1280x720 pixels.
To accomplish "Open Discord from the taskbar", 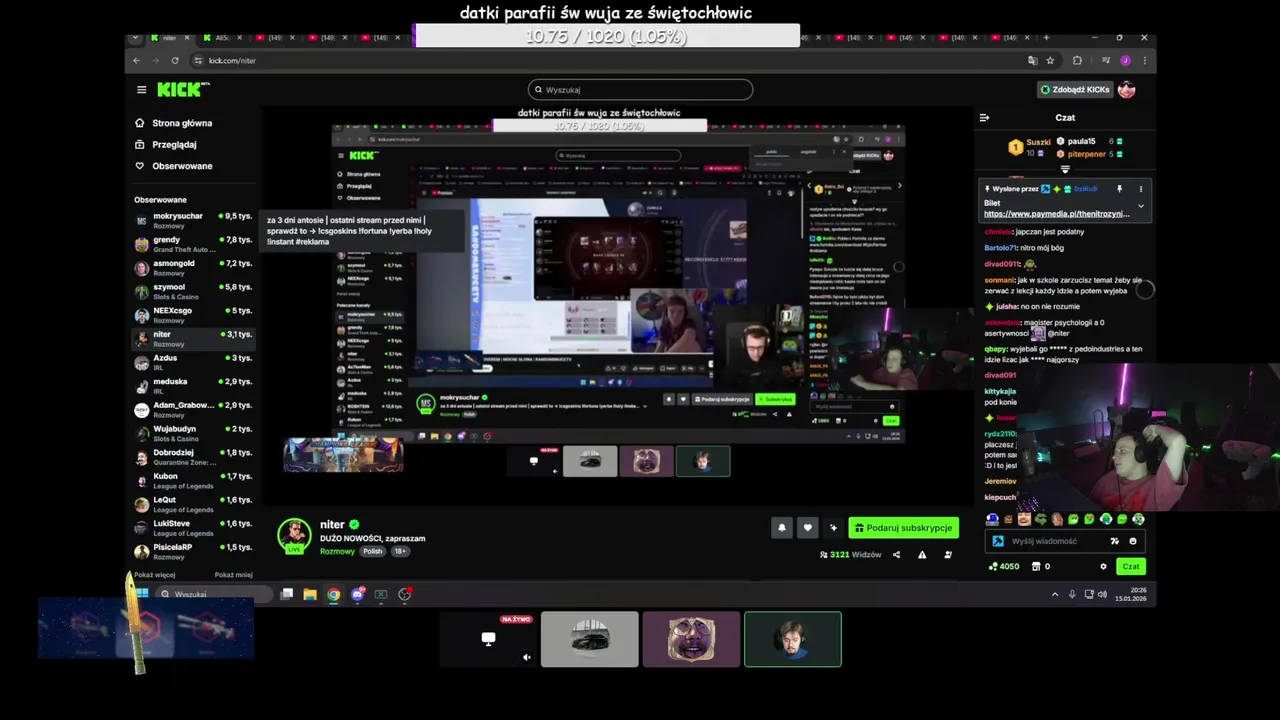I will pyautogui.click(x=357, y=594).
